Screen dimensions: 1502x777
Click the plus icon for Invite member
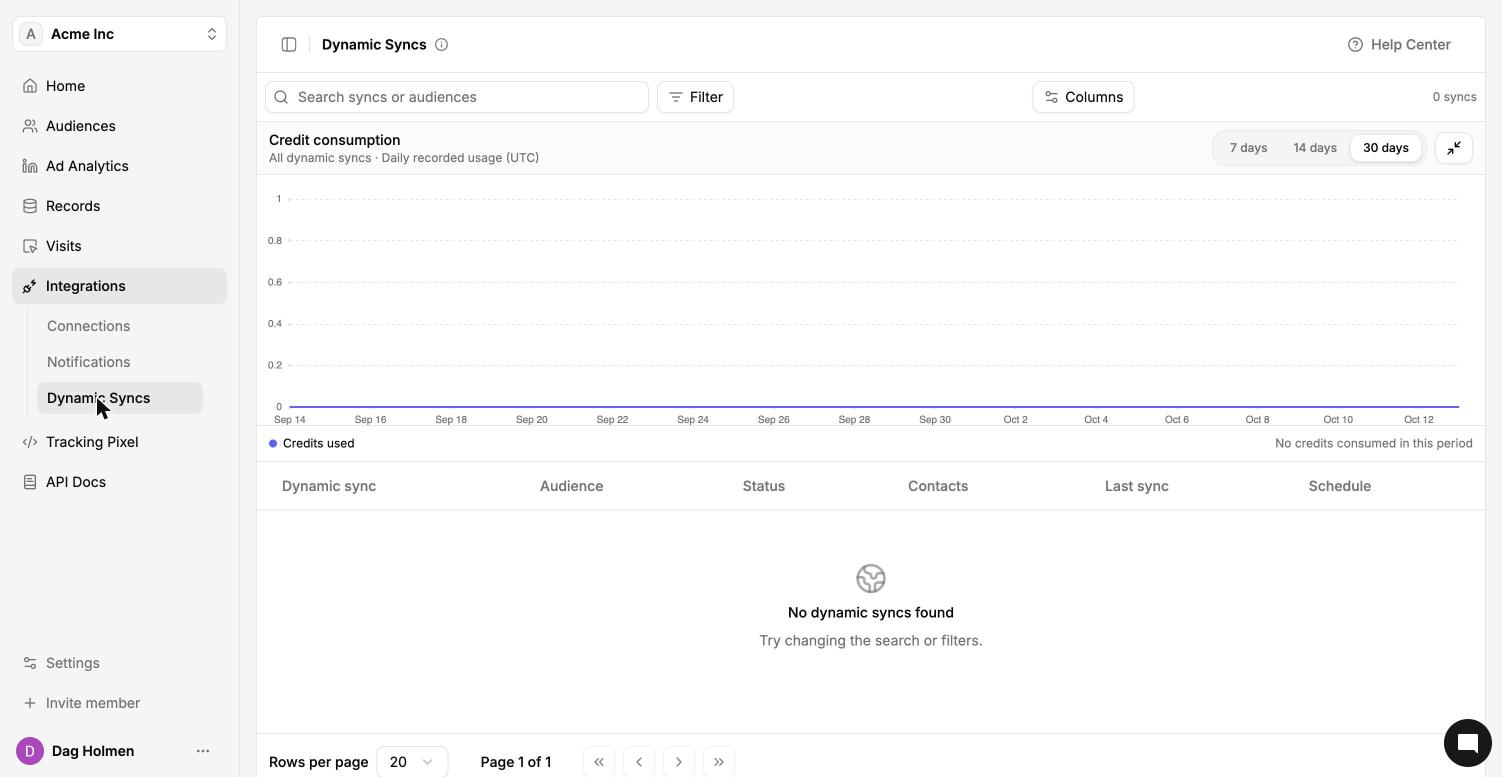[30, 703]
